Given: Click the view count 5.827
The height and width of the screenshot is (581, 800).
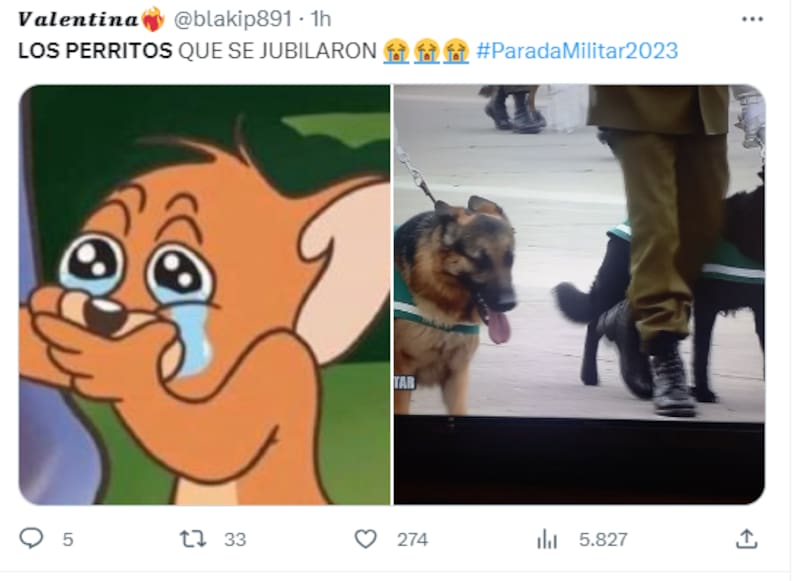Looking at the screenshot, I should click(x=603, y=540).
